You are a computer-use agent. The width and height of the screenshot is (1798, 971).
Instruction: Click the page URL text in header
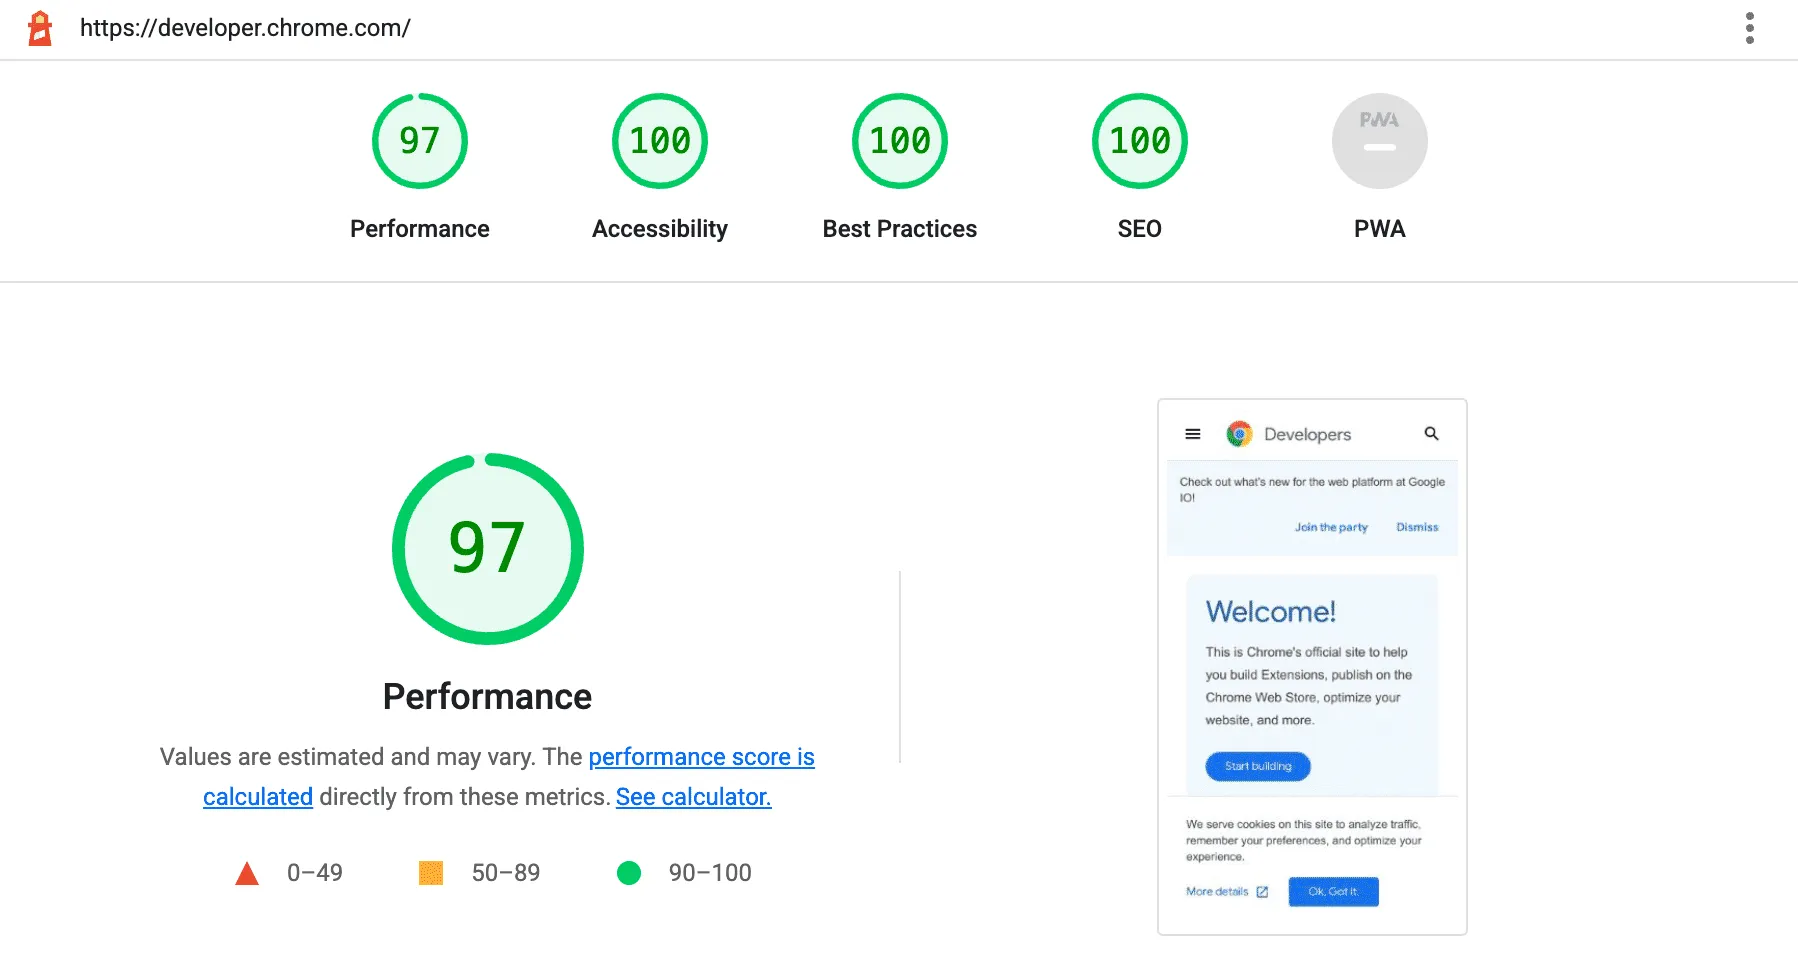coord(245,28)
